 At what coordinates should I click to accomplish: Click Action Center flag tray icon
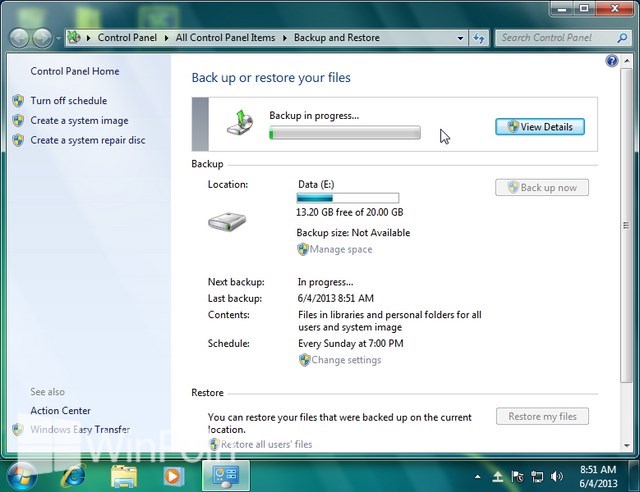tap(517, 476)
